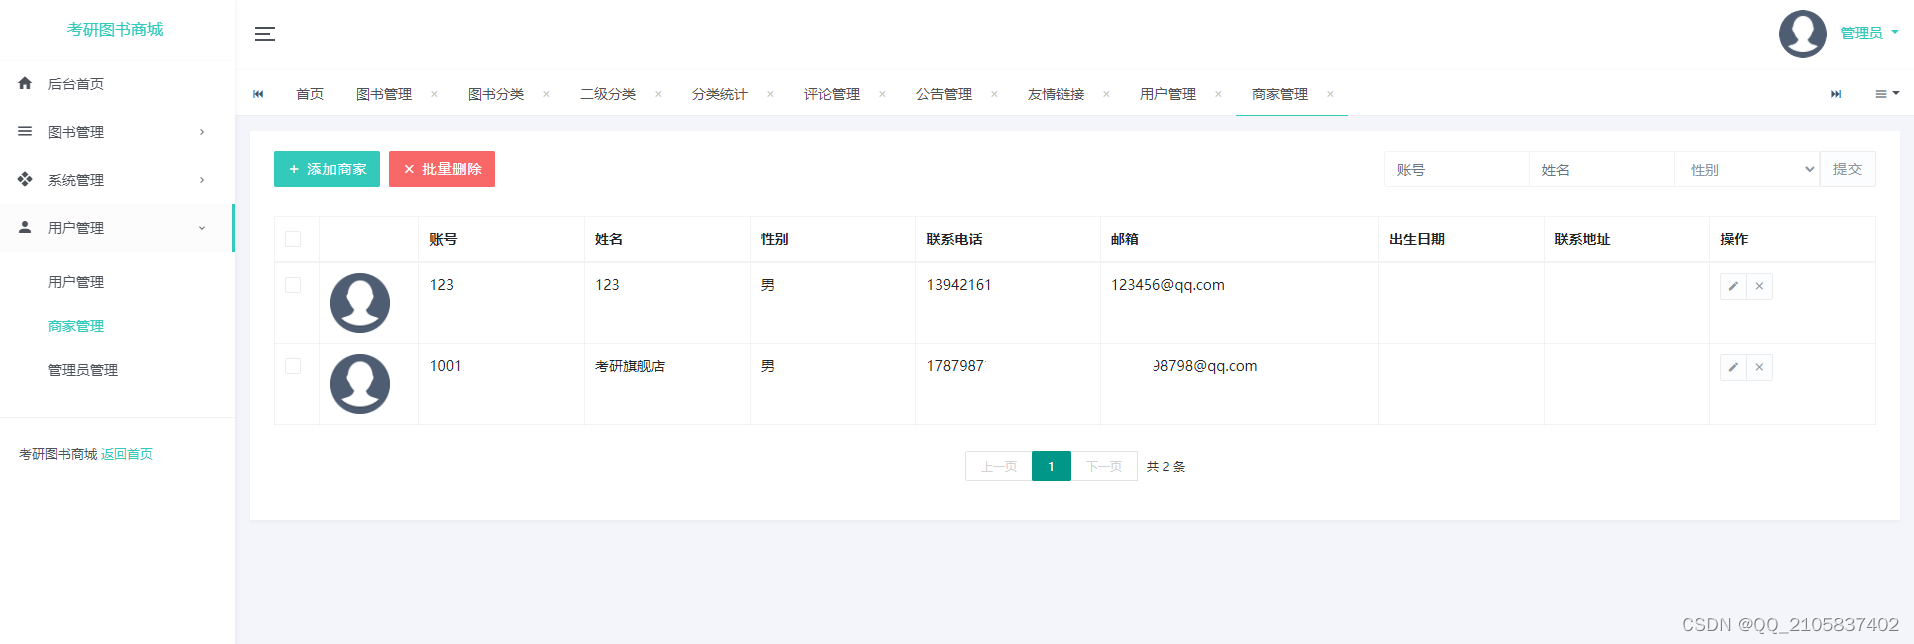This screenshot has height=644, width=1914.
Task: Click the icon beside 系统管理
Action: point(25,179)
